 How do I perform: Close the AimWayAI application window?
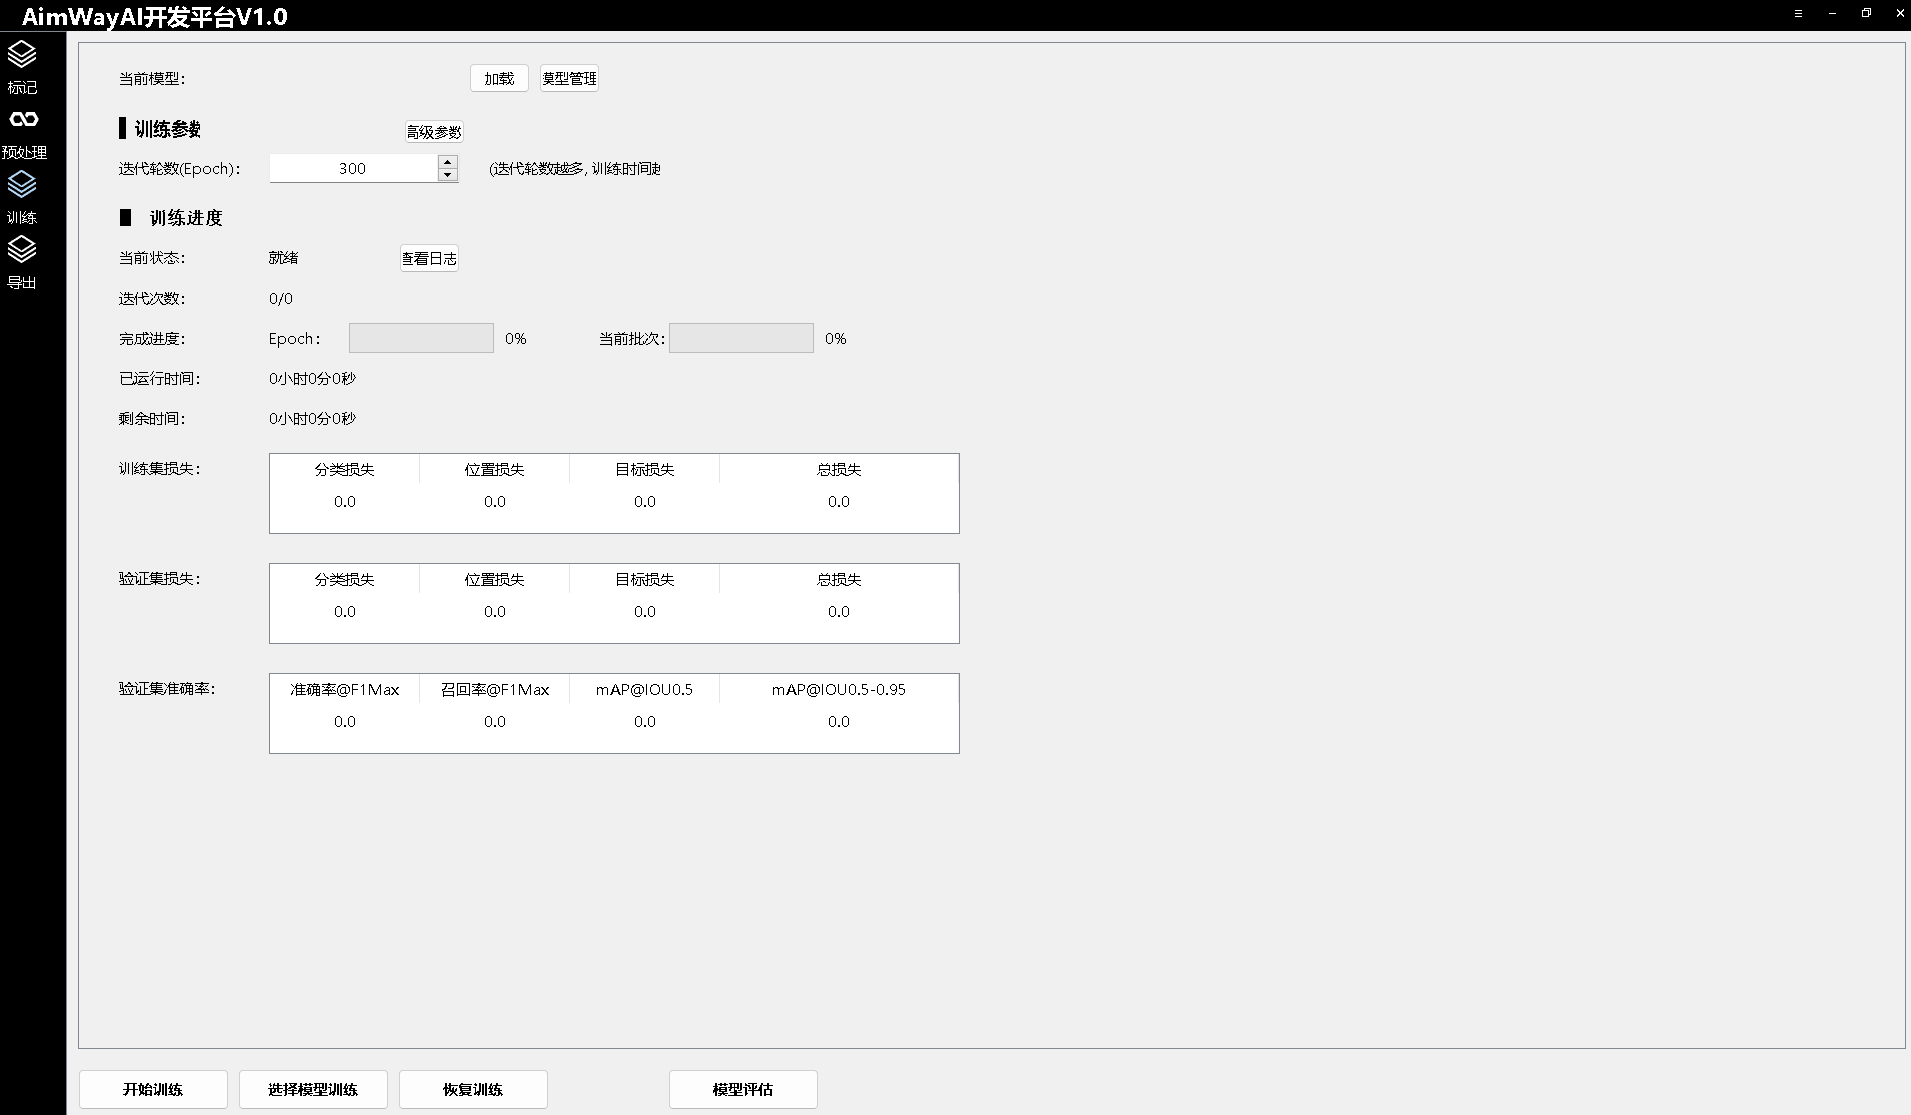pos(1899,14)
